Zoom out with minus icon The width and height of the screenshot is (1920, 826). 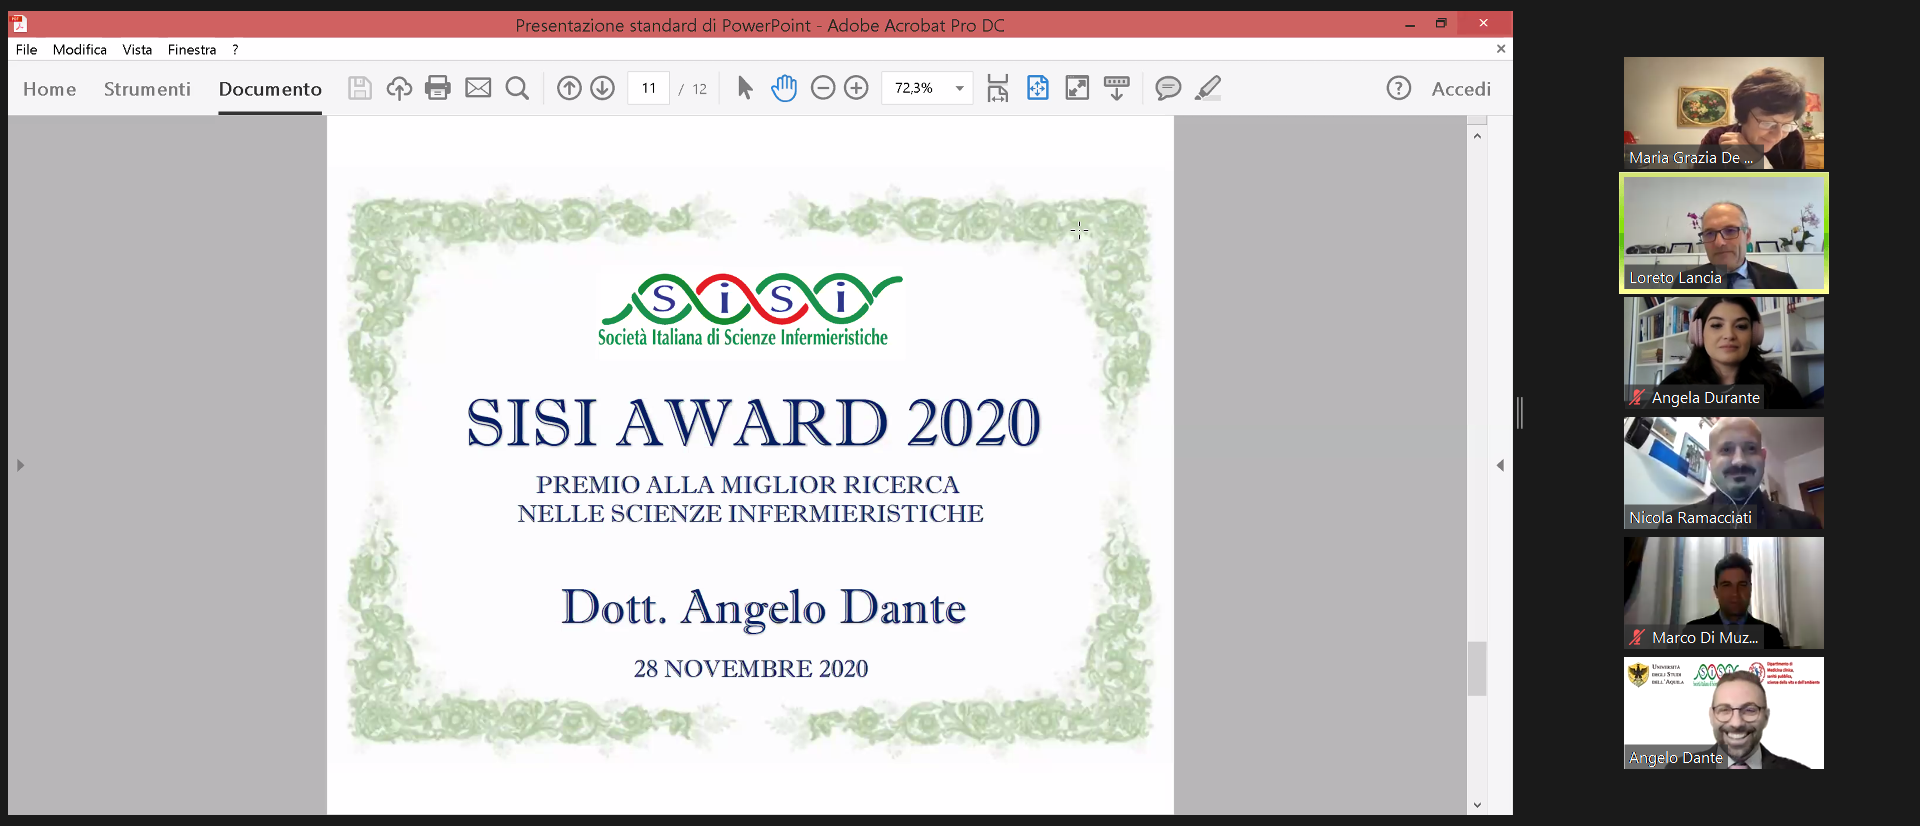pos(823,88)
